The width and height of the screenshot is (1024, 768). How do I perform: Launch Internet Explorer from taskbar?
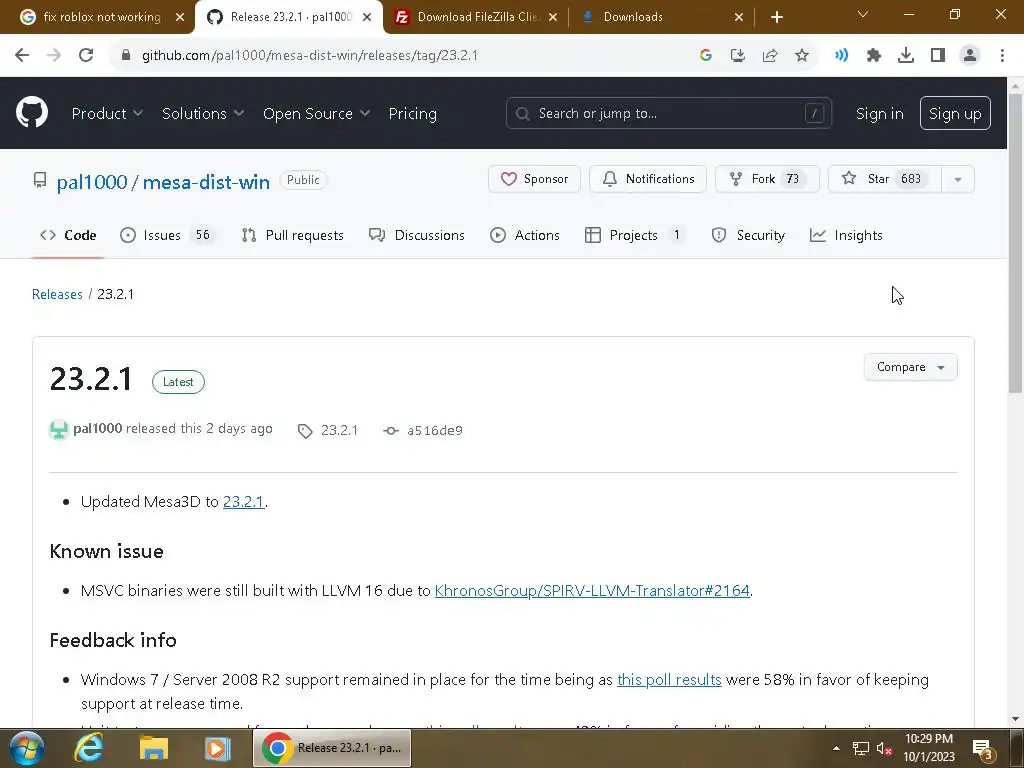coord(89,748)
